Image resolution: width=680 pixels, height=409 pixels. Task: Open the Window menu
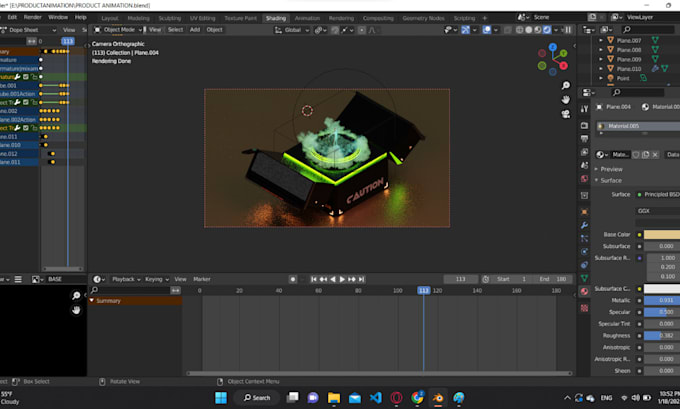pyautogui.click(x=58, y=17)
